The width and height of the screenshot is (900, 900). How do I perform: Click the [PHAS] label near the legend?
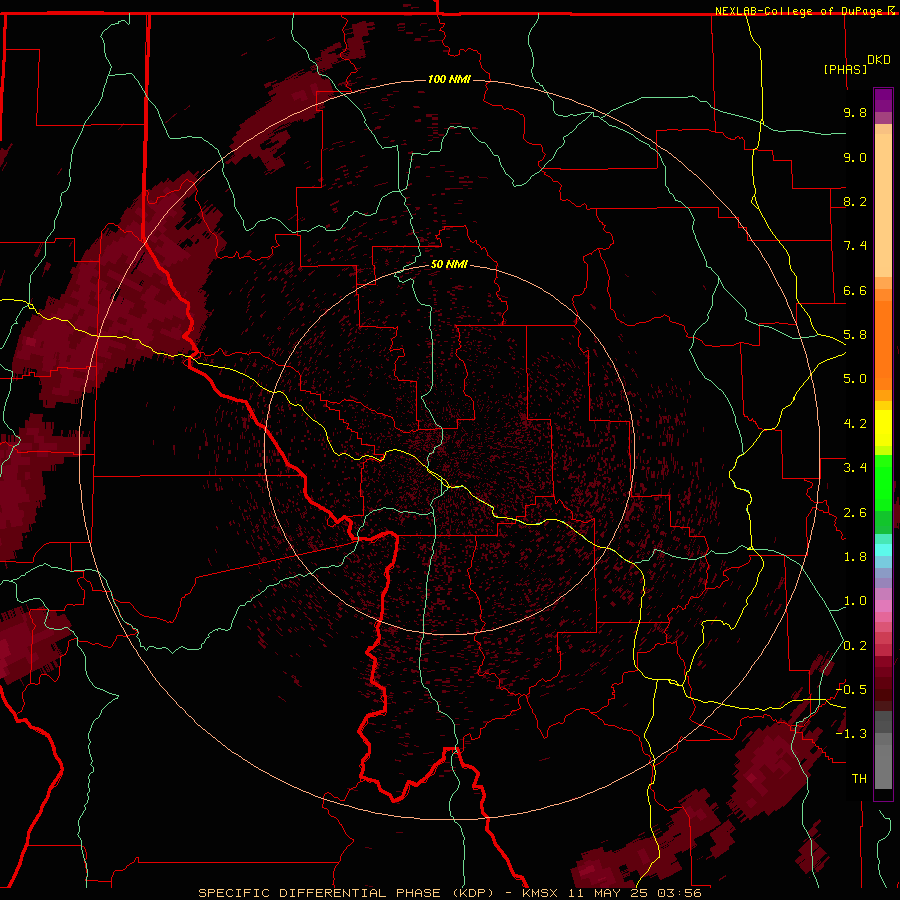point(845,69)
